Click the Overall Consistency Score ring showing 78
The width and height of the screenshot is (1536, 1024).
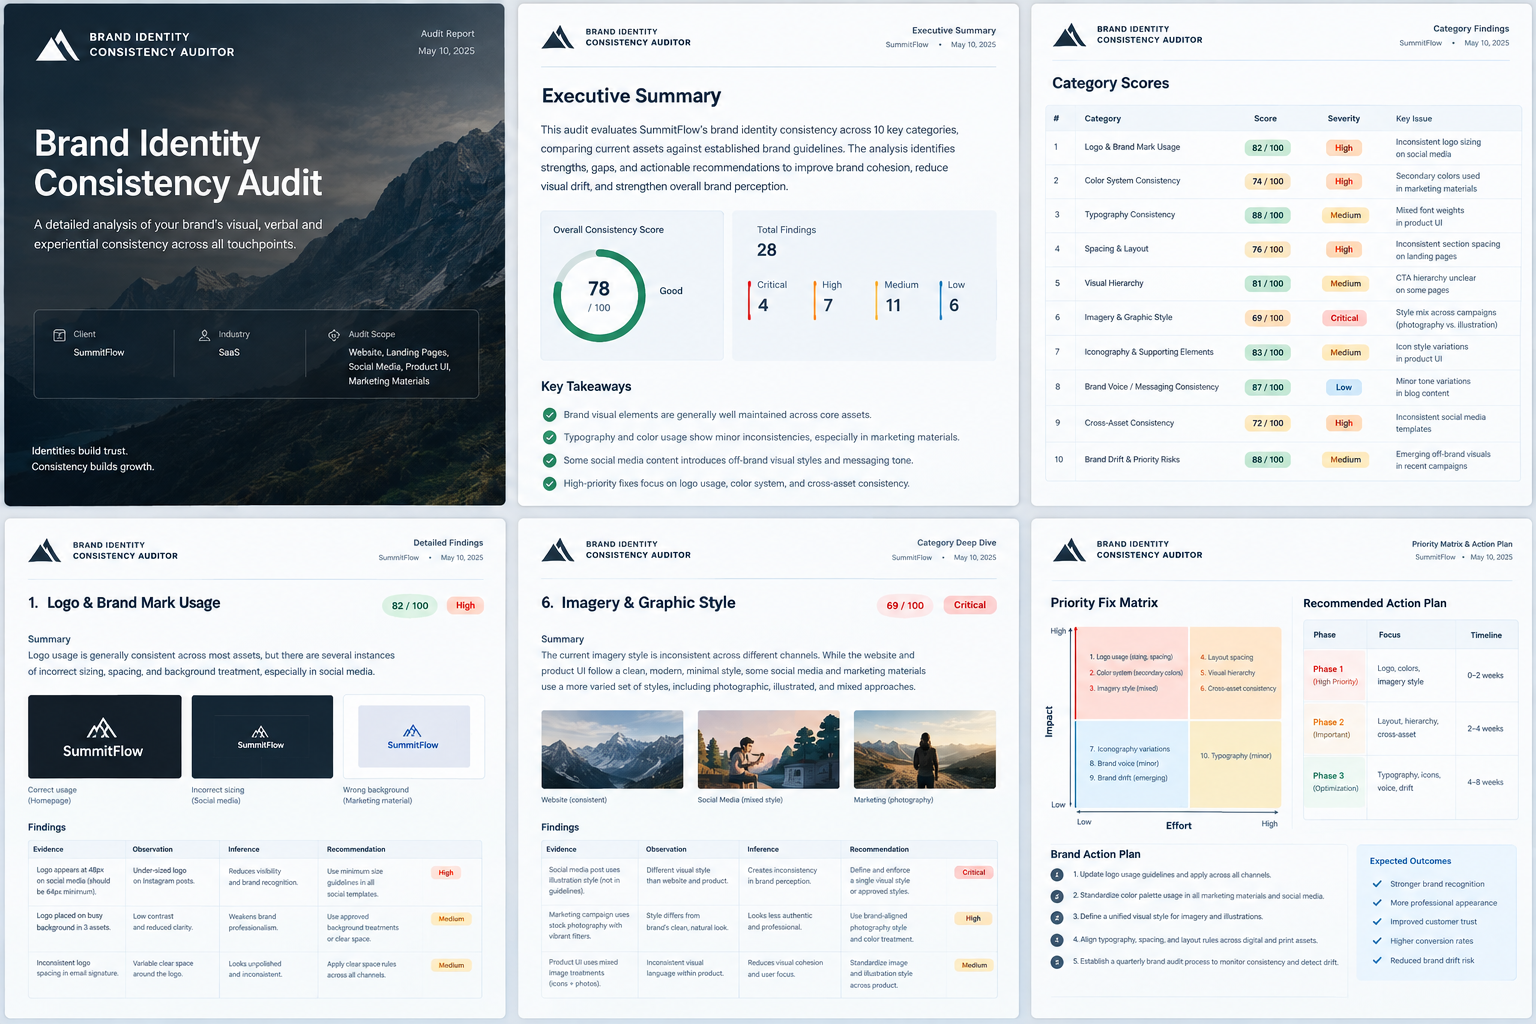click(x=599, y=296)
